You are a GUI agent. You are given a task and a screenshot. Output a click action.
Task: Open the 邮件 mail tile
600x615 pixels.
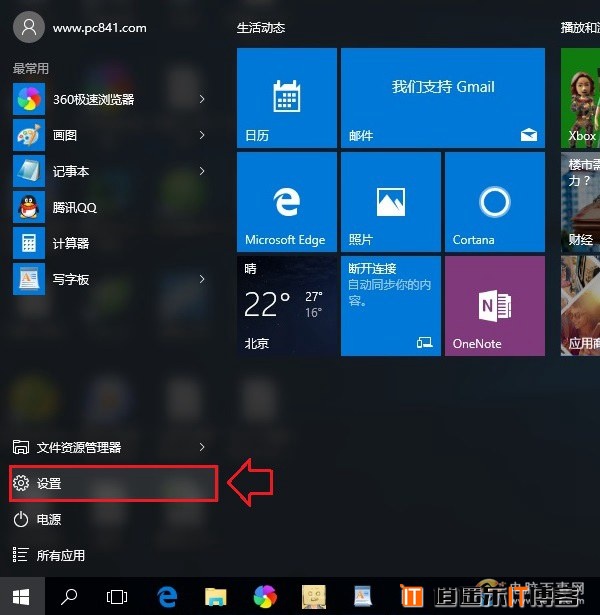tap(443, 98)
